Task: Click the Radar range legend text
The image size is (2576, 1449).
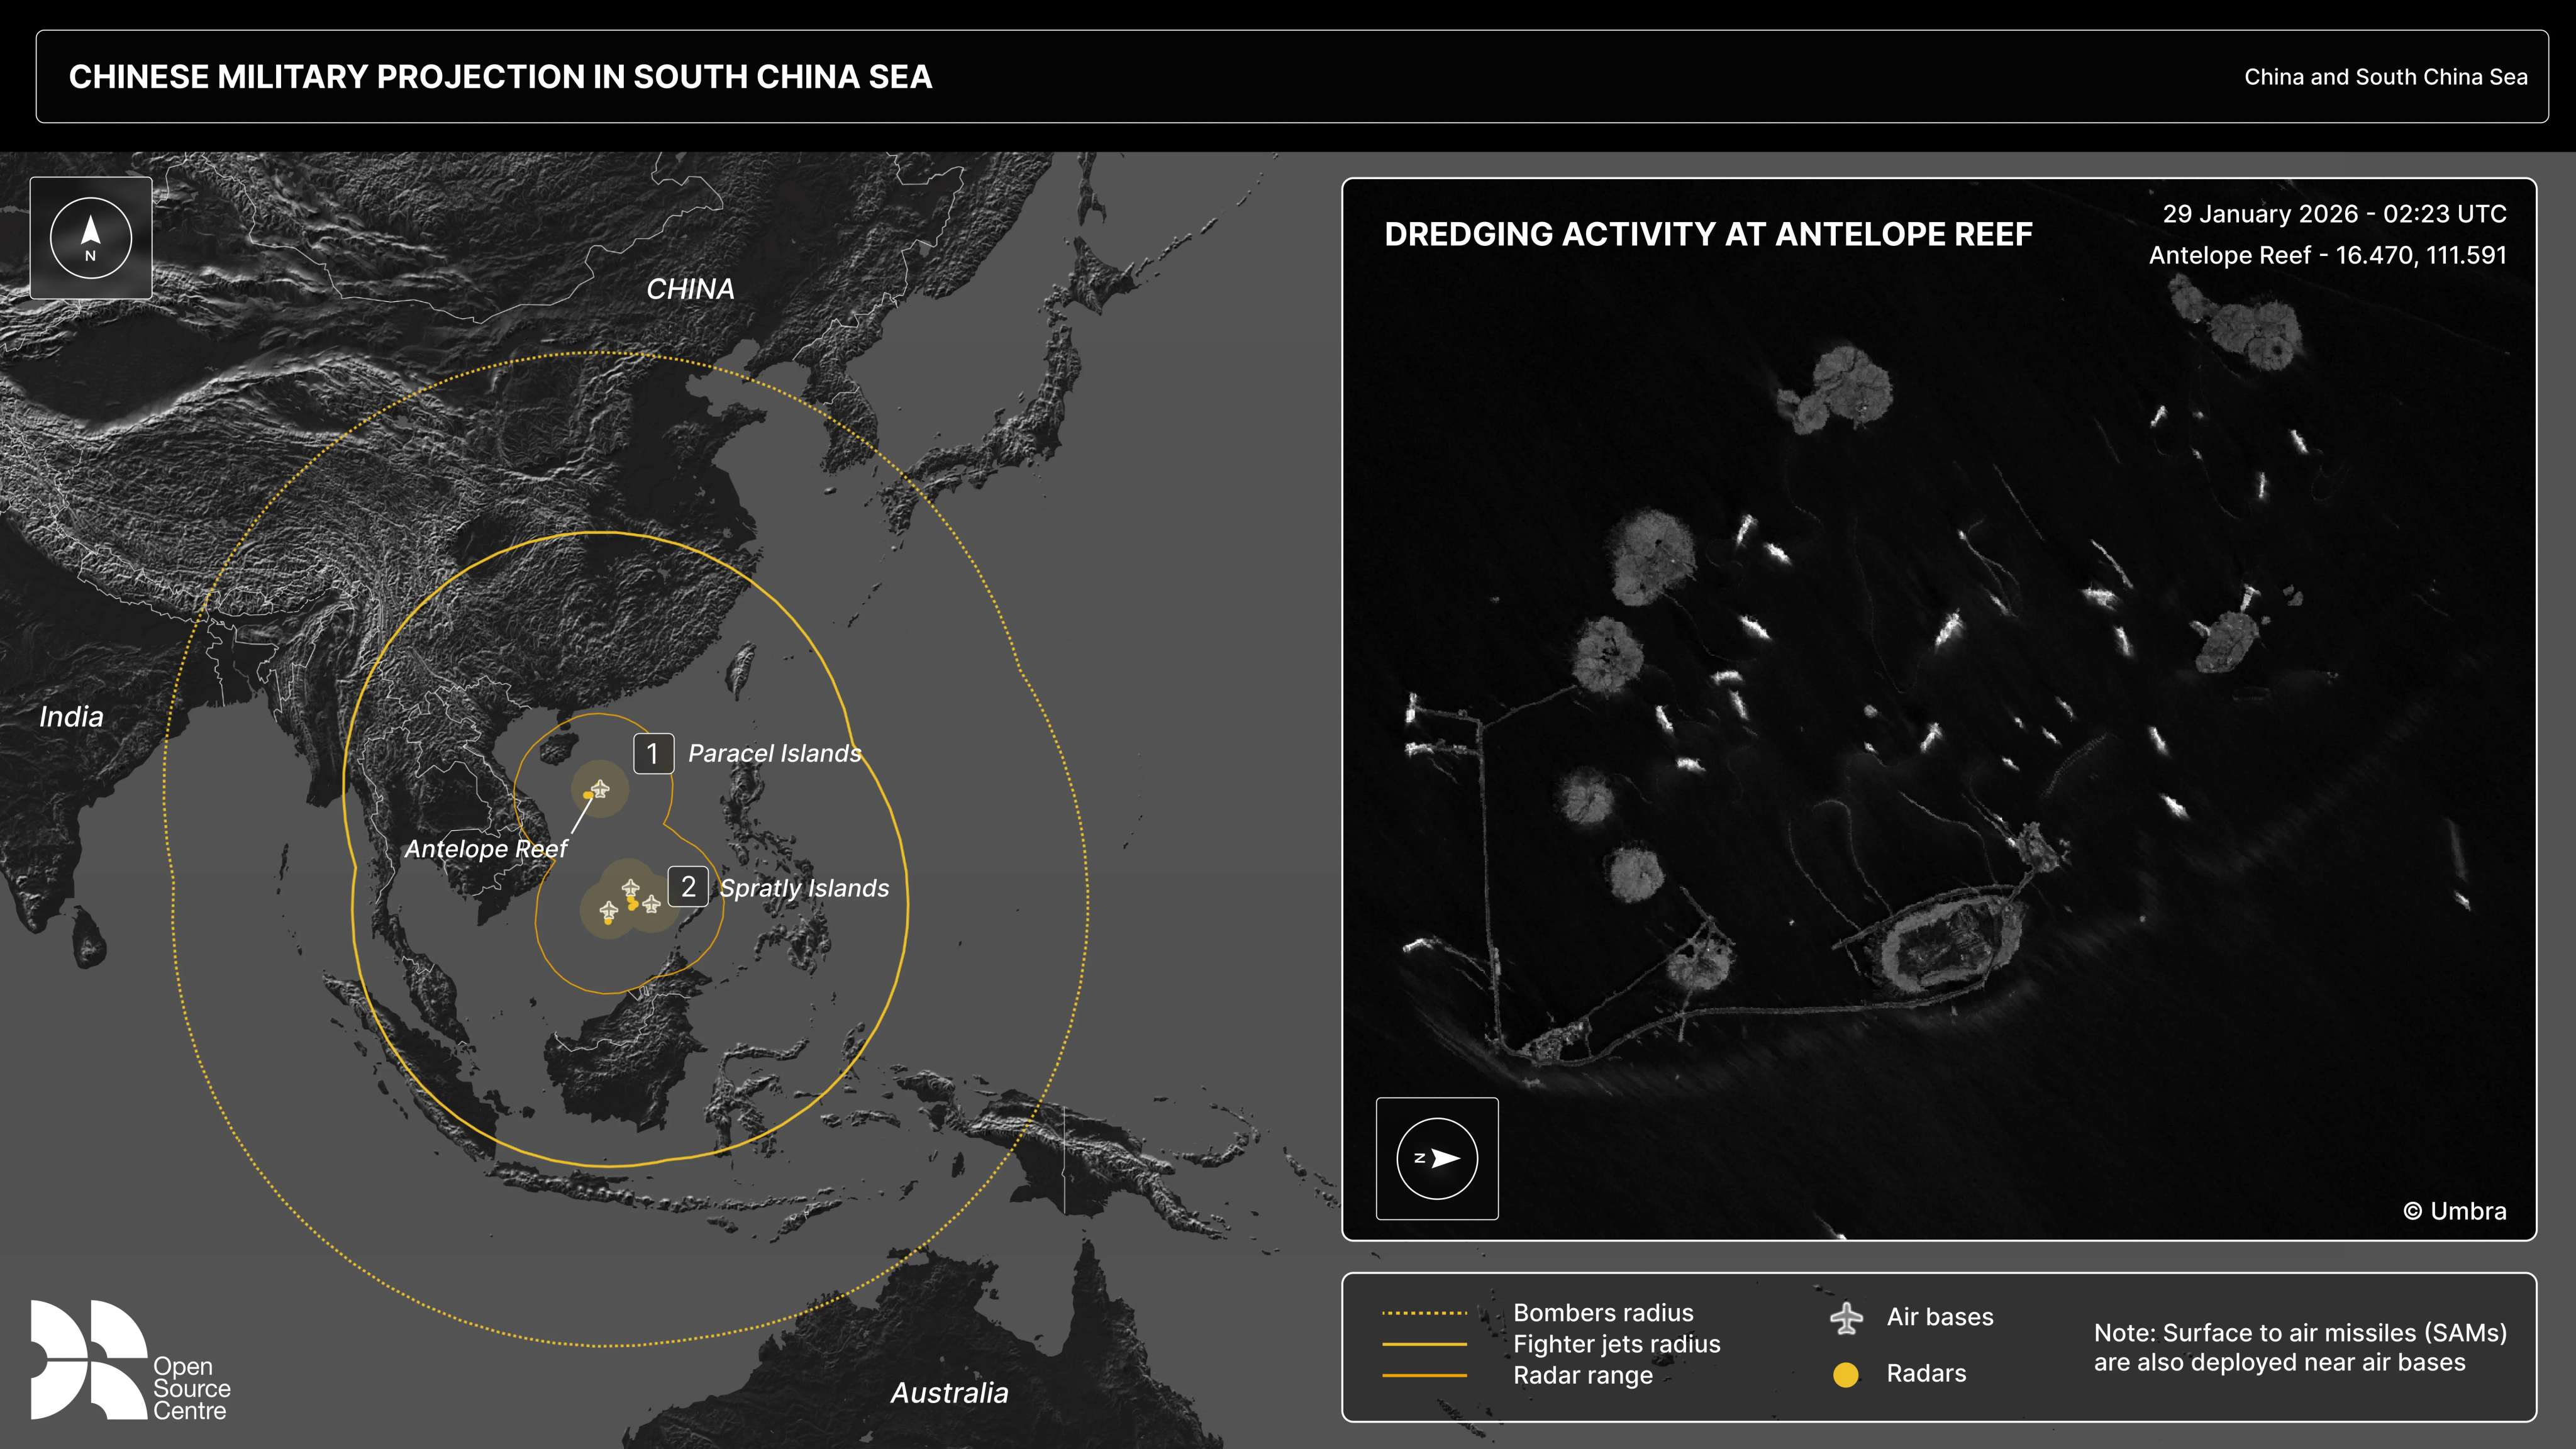Action: click(1582, 1376)
